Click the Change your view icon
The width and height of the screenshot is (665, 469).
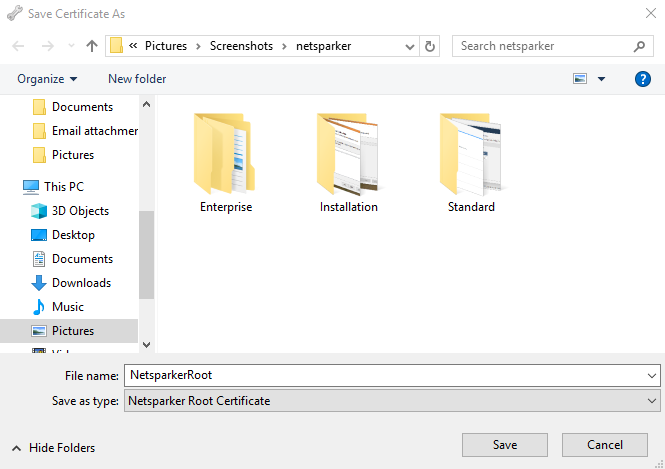click(580, 79)
